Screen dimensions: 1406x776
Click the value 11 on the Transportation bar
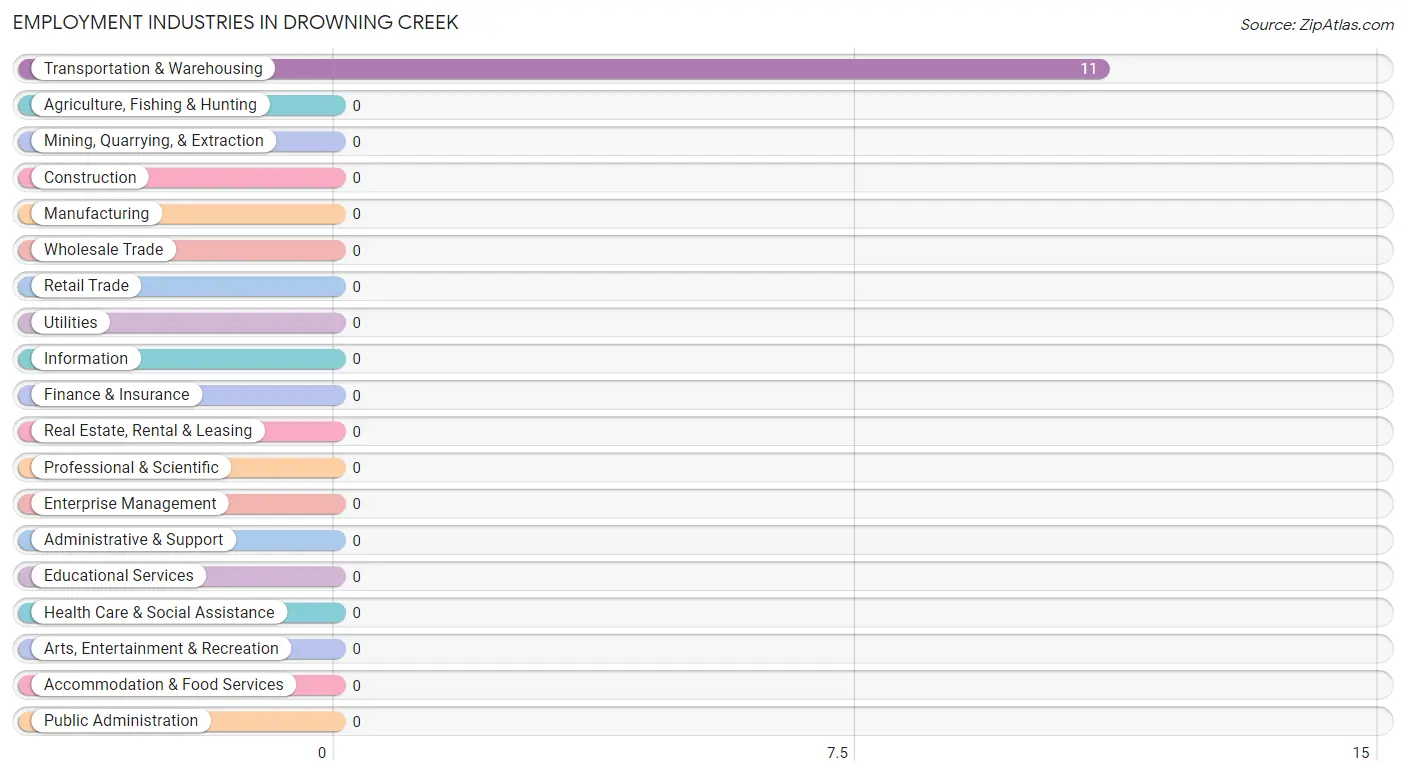pos(1088,69)
